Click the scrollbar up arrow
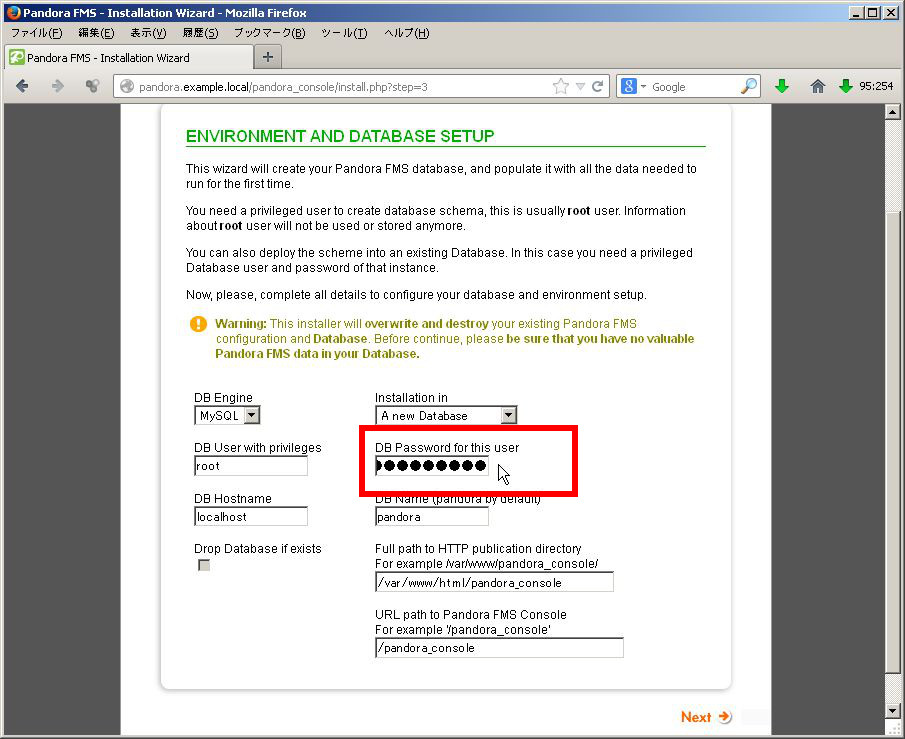905x739 pixels. (893, 111)
